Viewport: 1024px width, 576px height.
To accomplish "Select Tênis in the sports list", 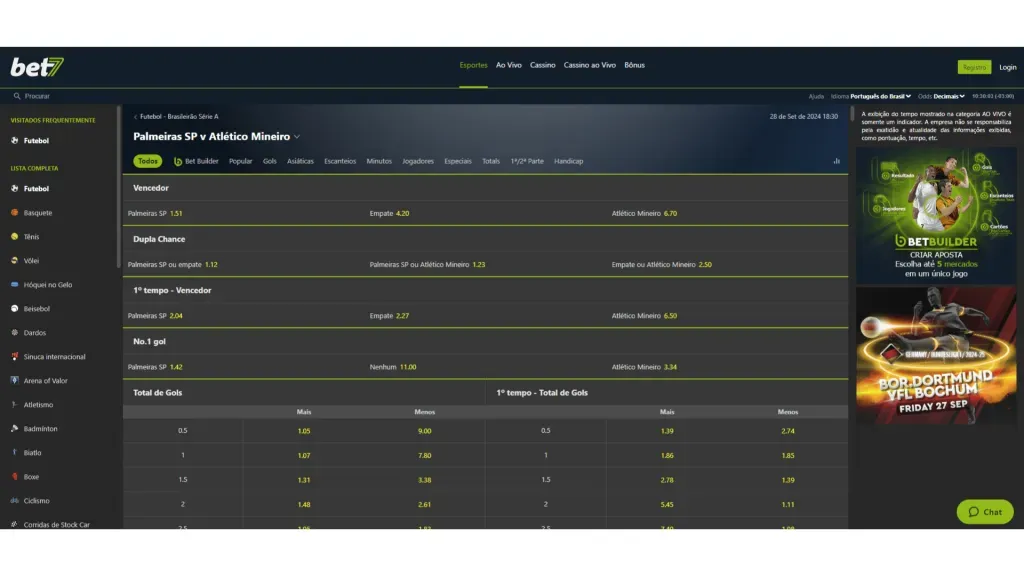I will coord(34,237).
